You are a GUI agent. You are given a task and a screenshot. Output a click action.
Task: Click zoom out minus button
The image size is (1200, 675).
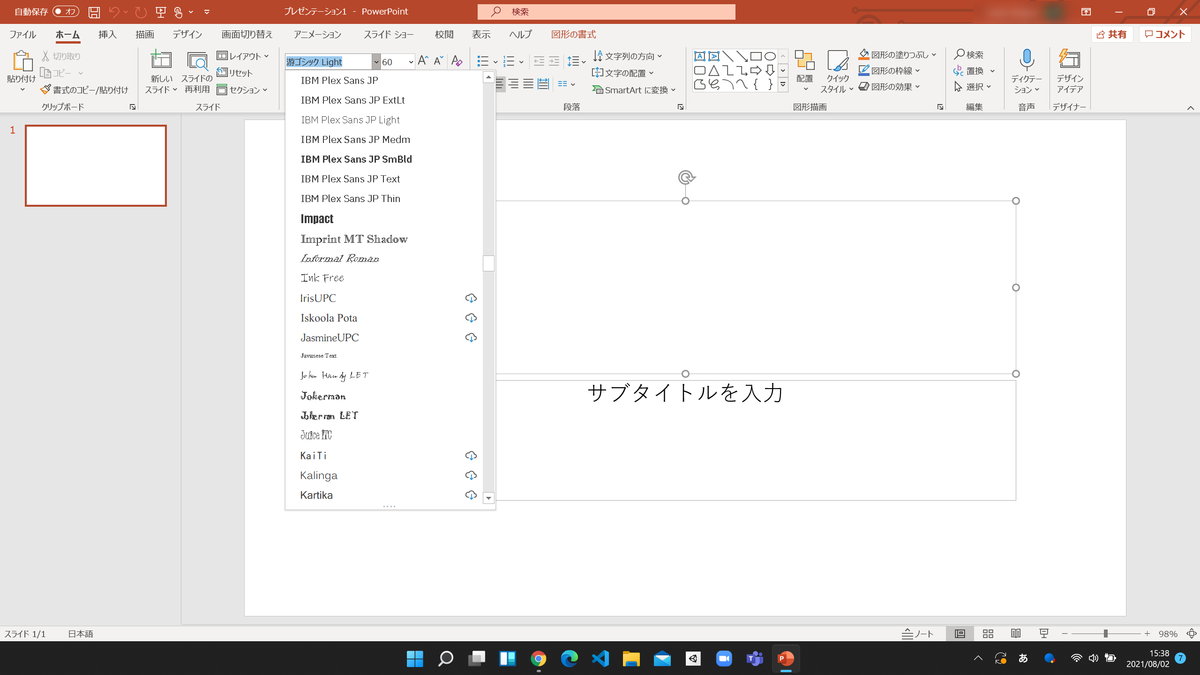(x=1065, y=634)
